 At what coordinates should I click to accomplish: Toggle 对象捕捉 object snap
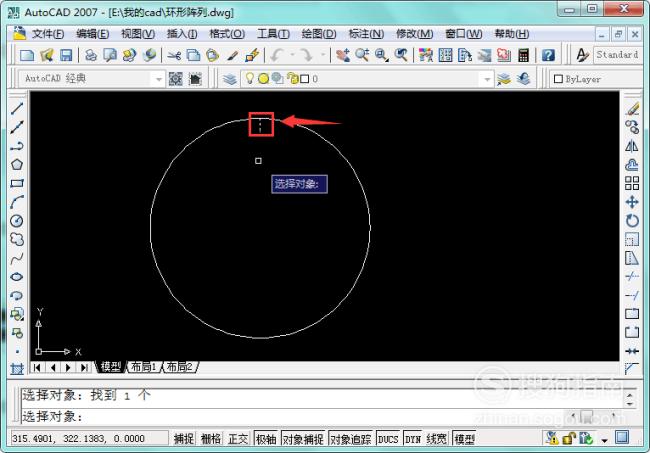pyautogui.click(x=303, y=438)
